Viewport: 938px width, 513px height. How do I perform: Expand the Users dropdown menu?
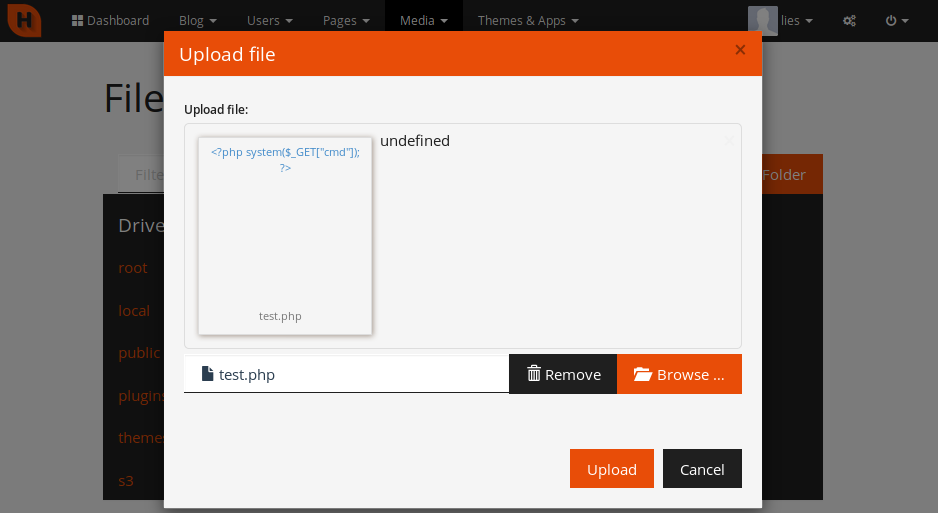point(270,20)
